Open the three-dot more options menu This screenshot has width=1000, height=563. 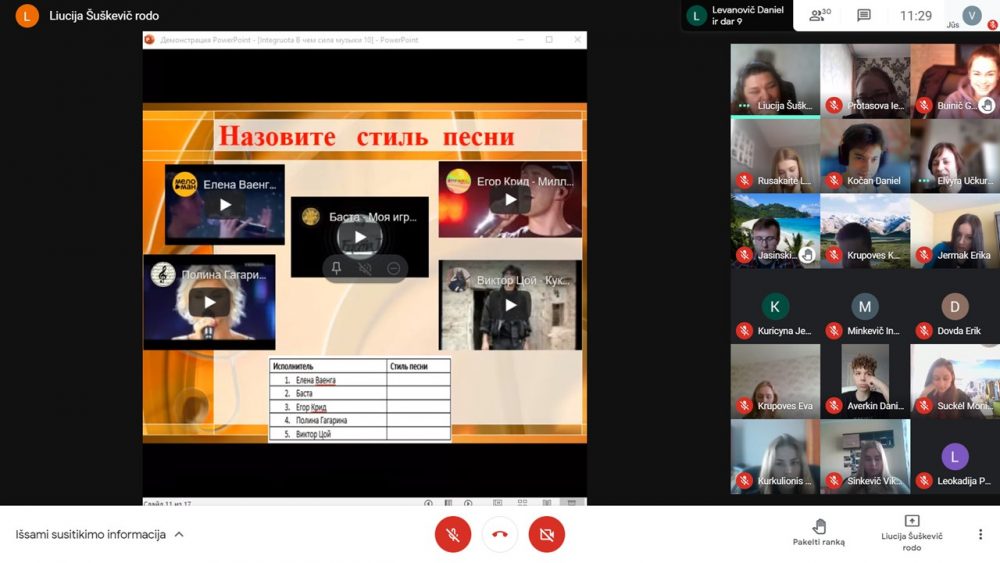[980, 534]
